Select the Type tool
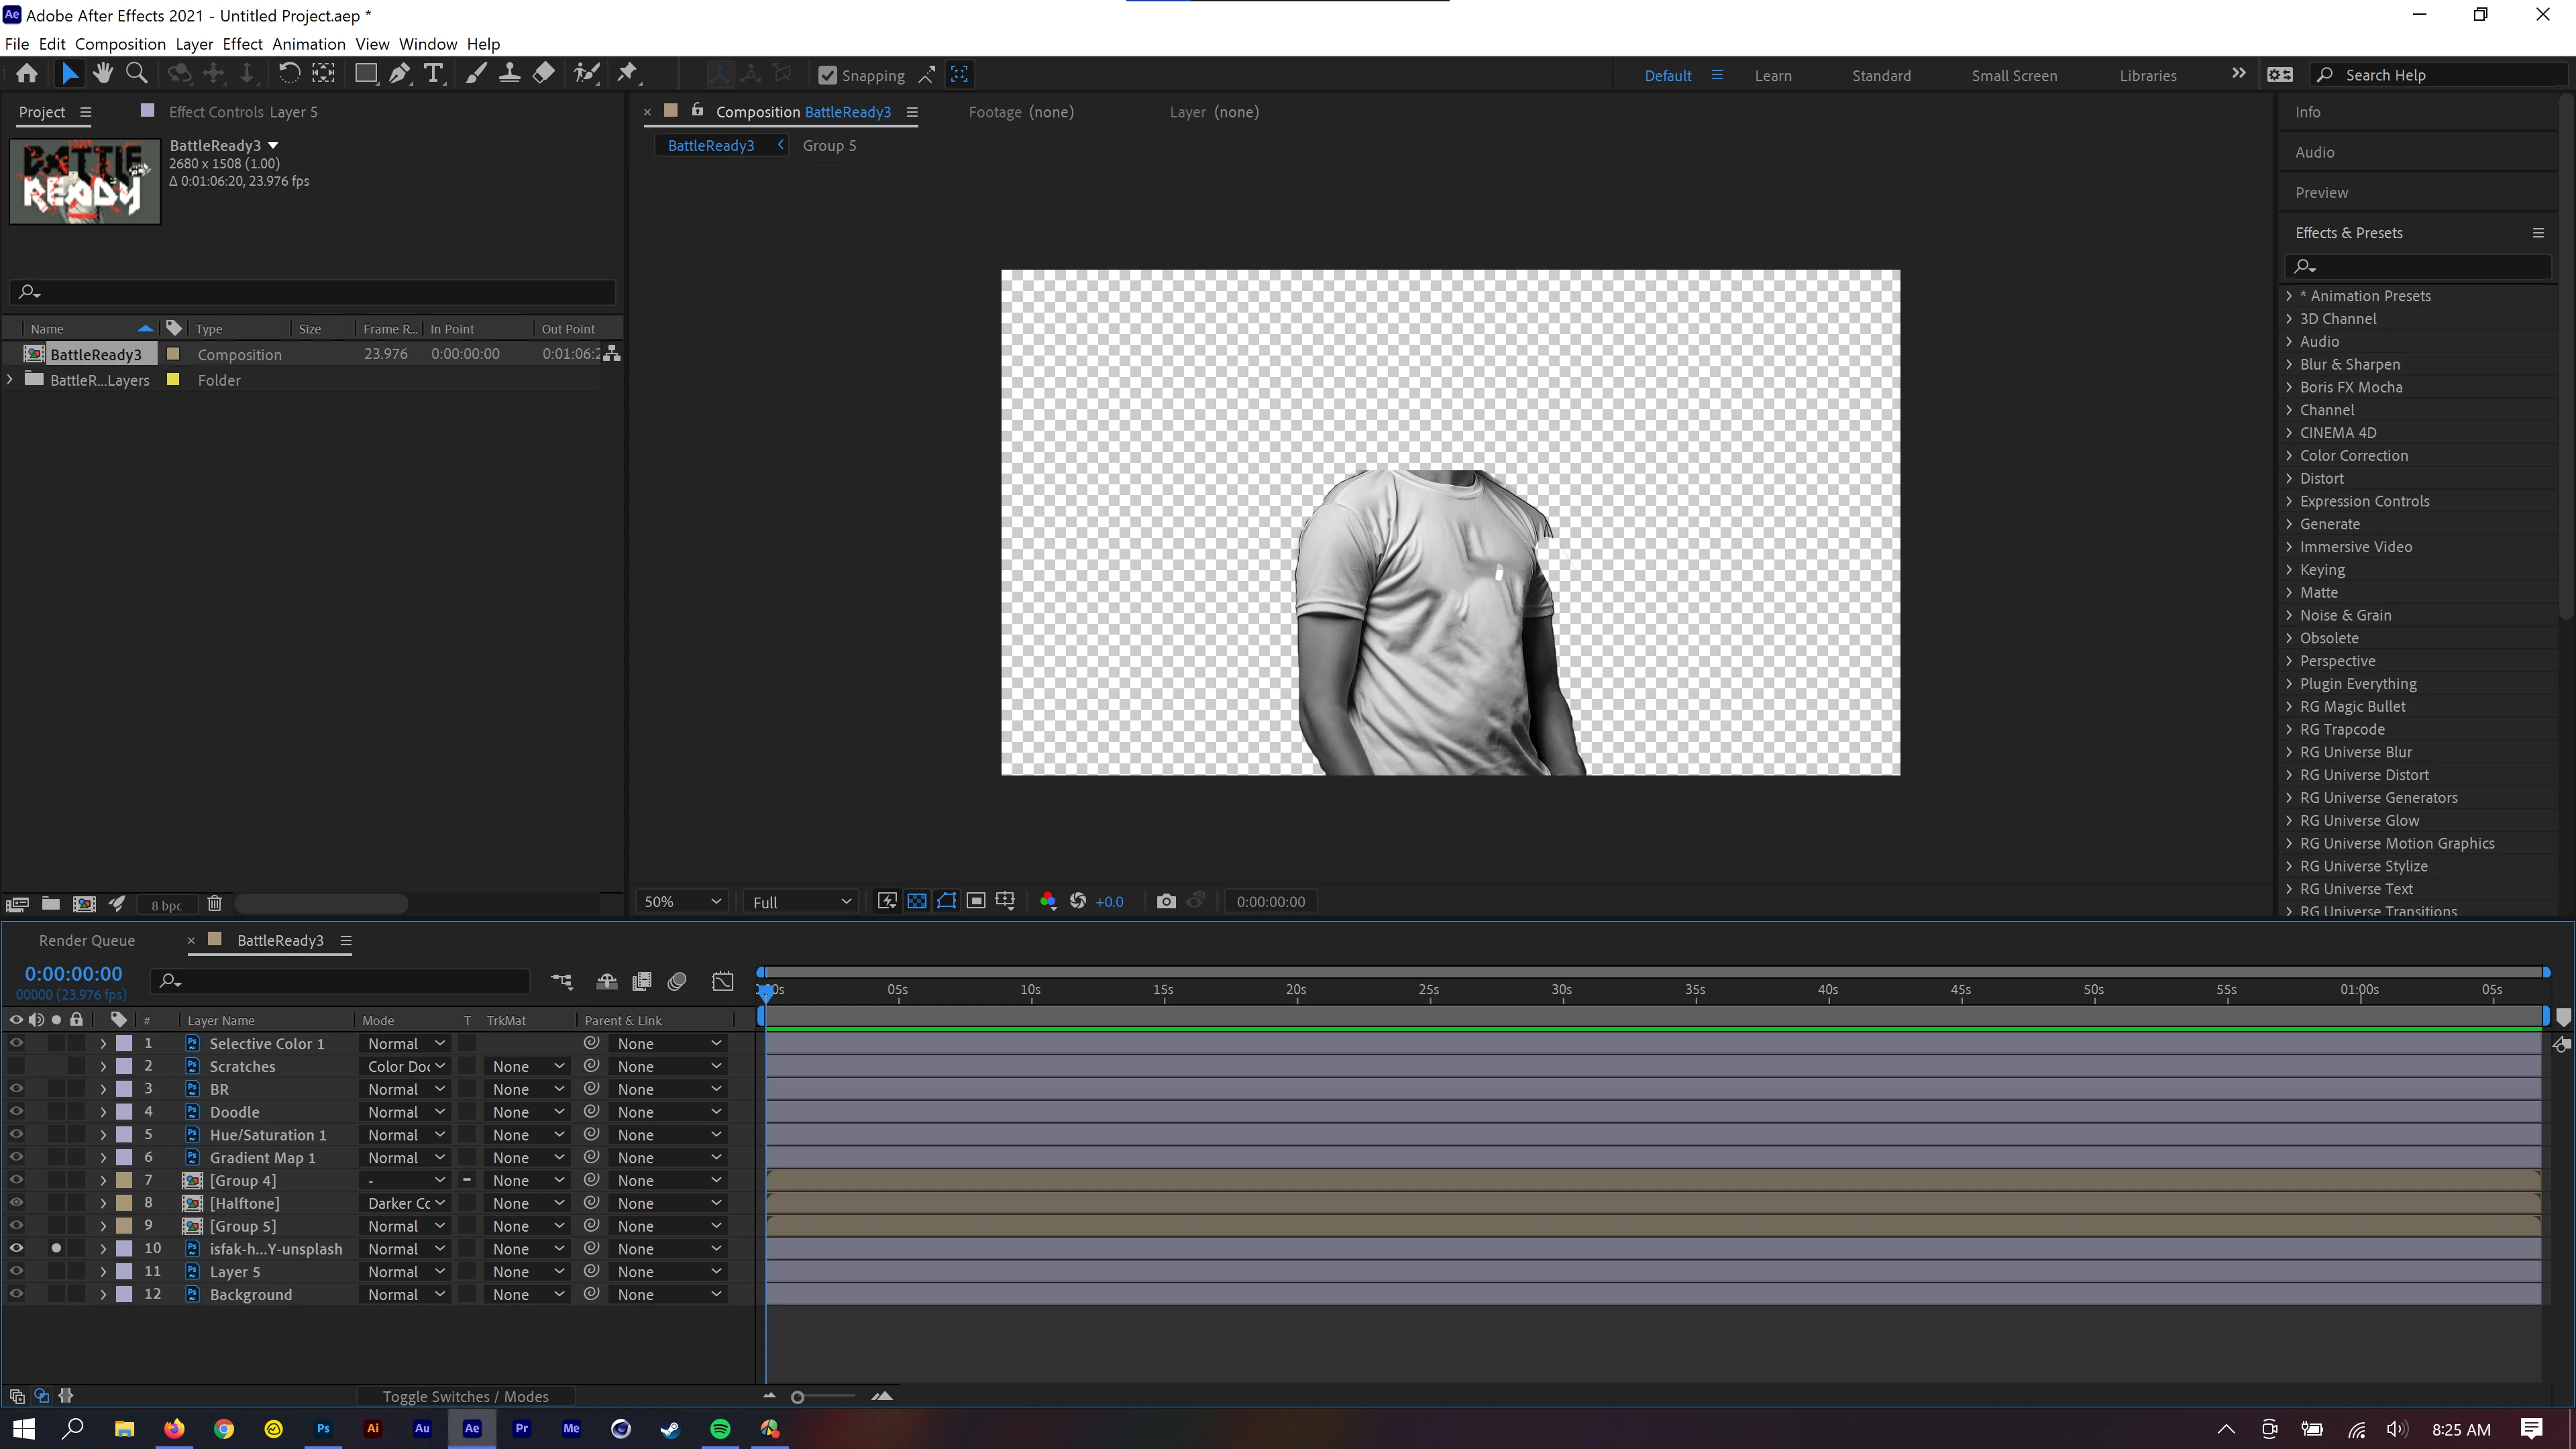The width and height of the screenshot is (2576, 1449). [x=433, y=73]
